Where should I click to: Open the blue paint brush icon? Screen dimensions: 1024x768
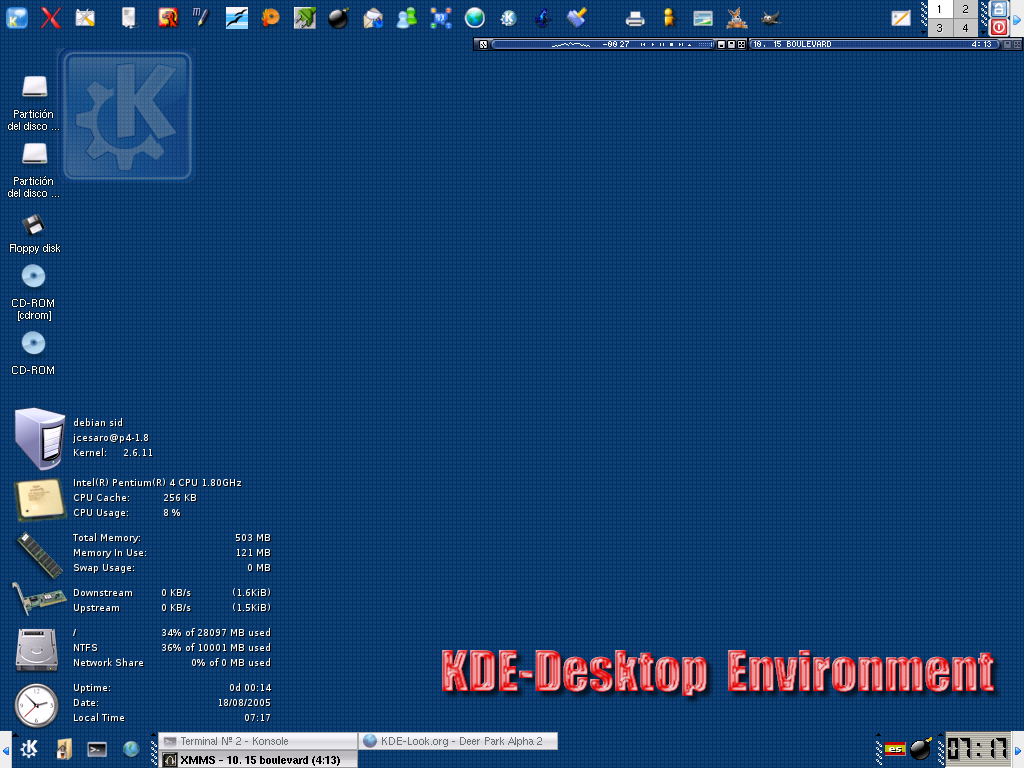pyautogui.click(x=577, y=18)
